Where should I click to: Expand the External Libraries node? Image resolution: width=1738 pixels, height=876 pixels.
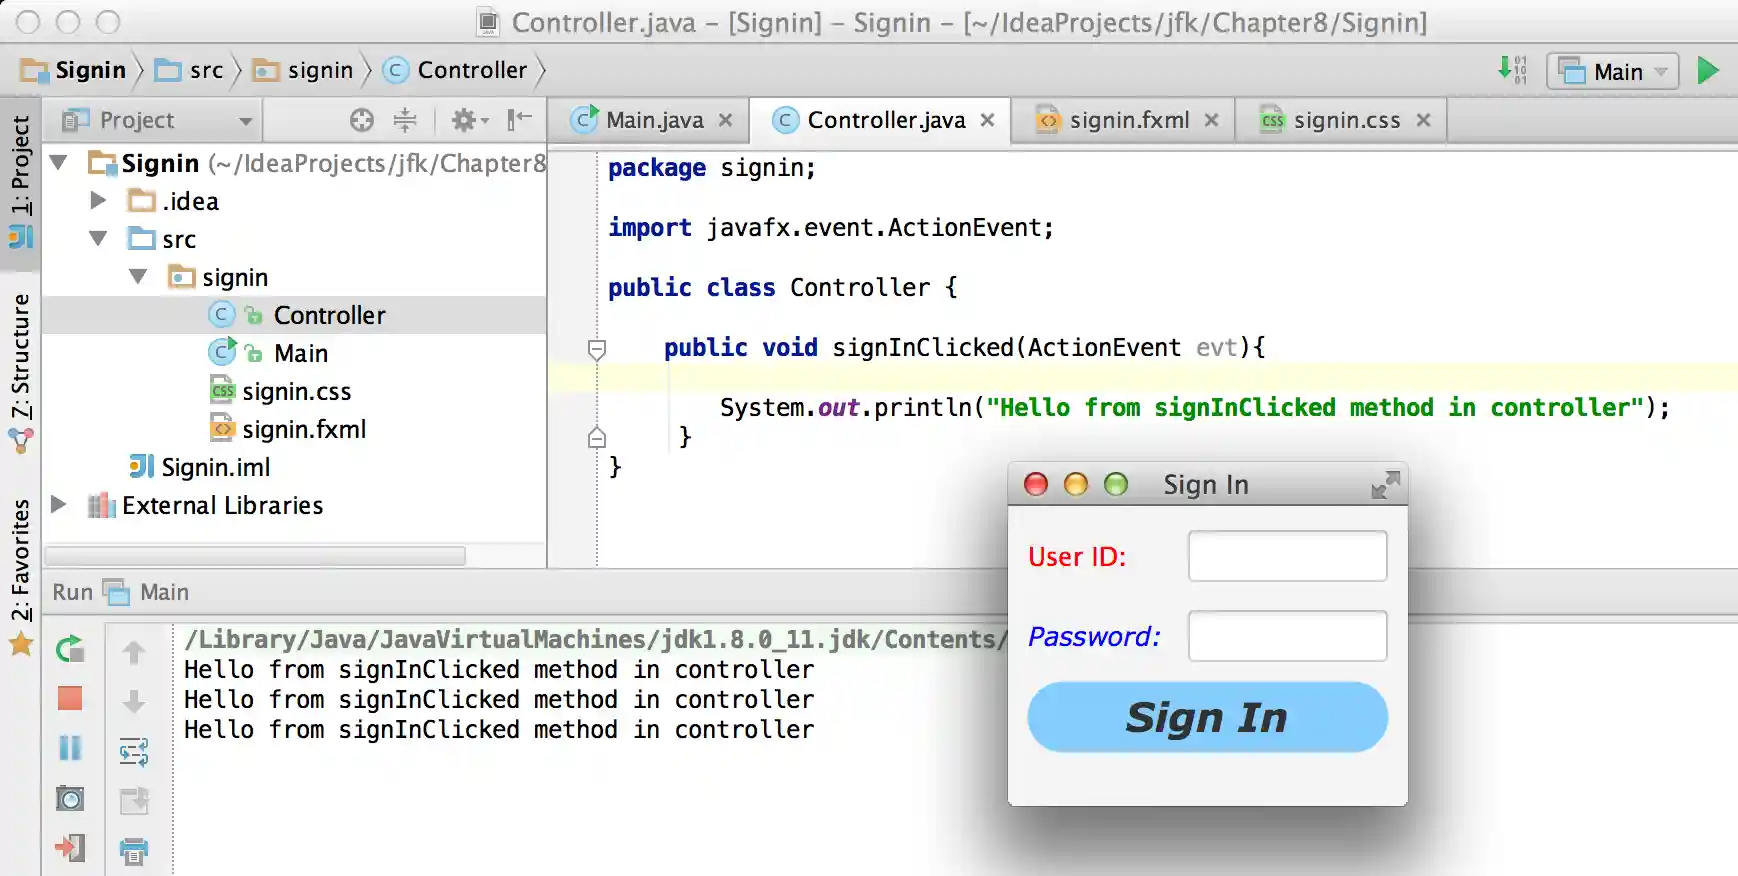coord(59,505)
